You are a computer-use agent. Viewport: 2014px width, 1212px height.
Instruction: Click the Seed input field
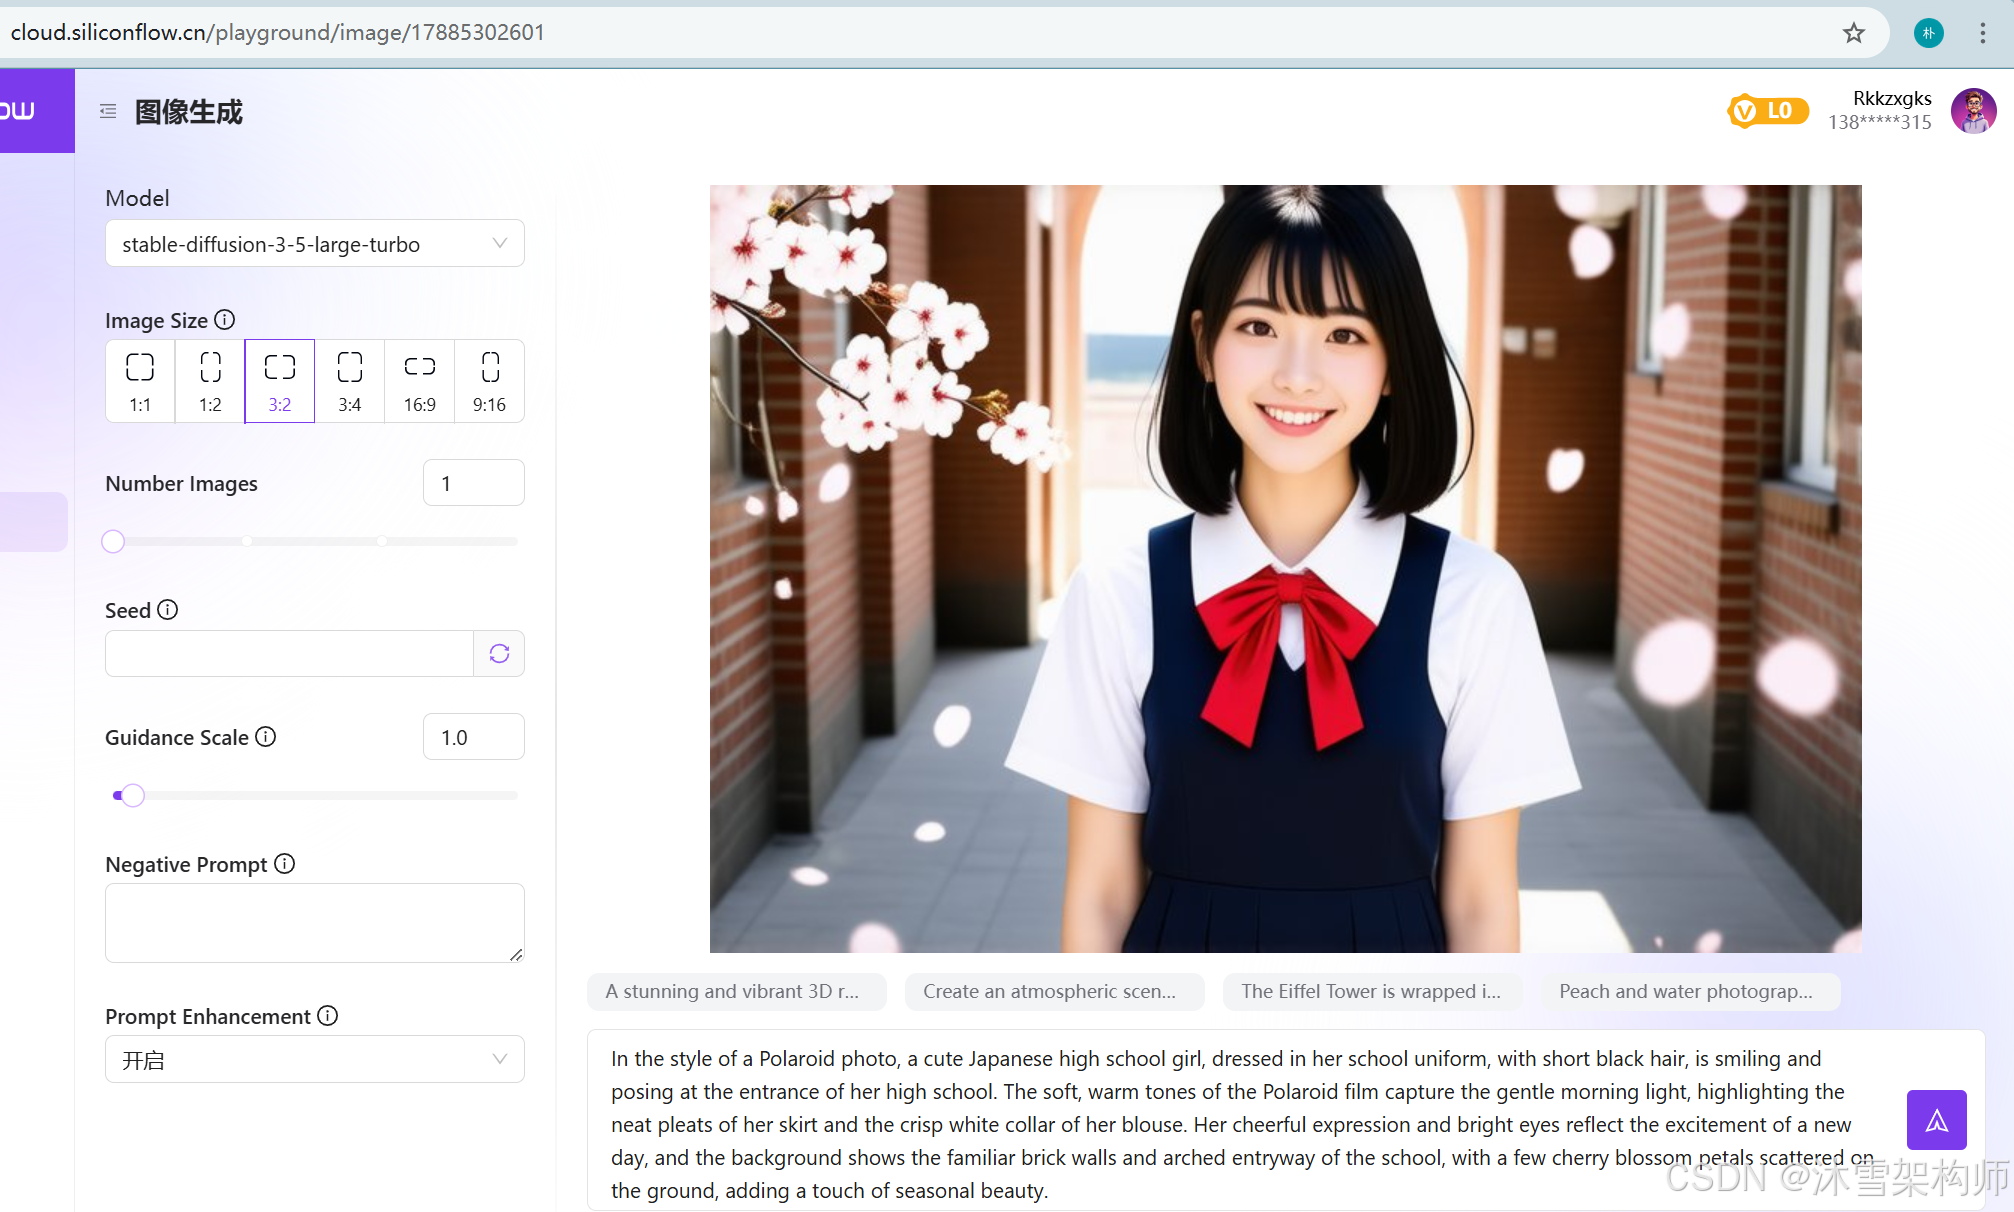(x=289, y=653)
